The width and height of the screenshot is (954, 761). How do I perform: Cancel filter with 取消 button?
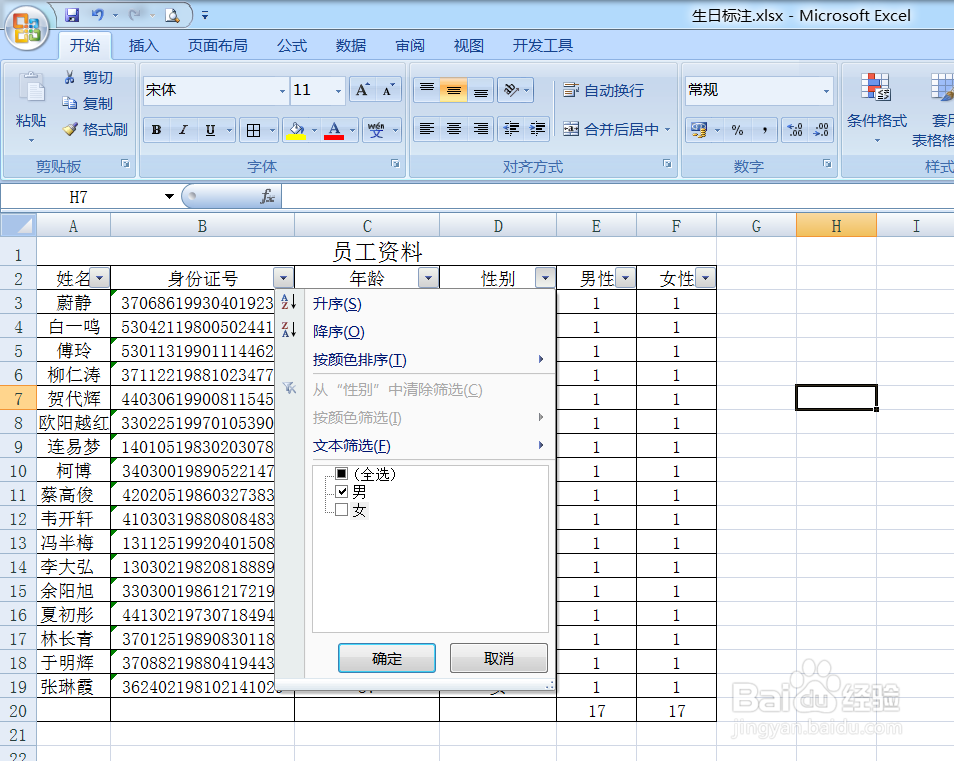point(499,658)
